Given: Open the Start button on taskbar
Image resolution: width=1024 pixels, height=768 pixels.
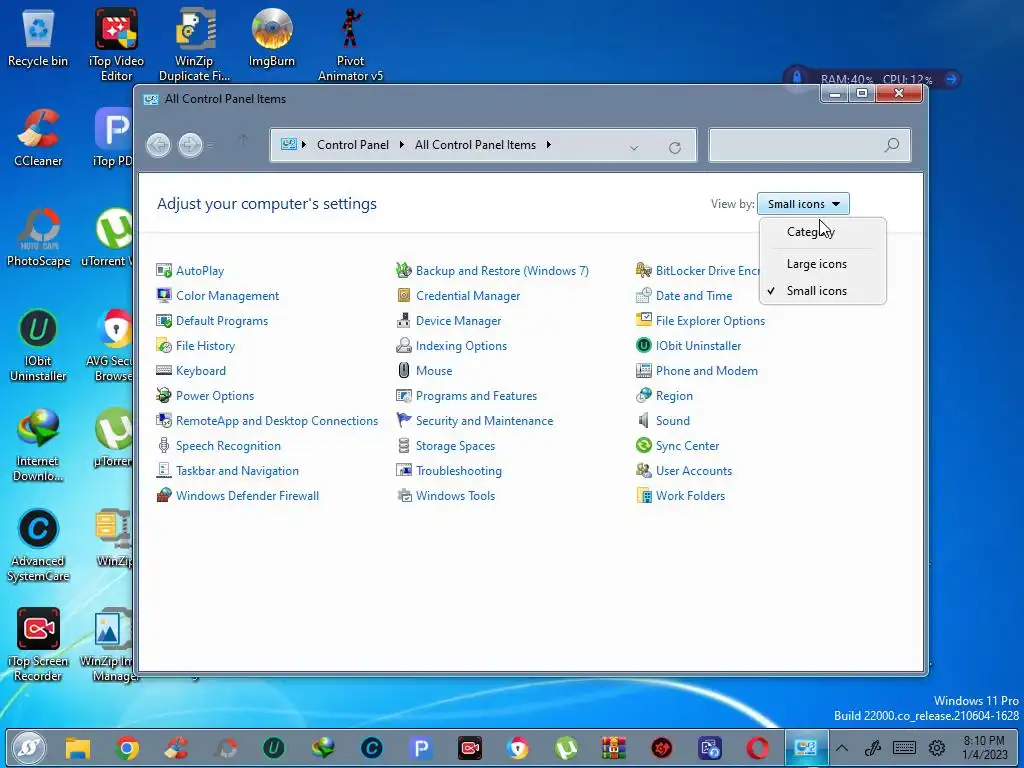Looking at the screenshot, I should pos(28,748).
